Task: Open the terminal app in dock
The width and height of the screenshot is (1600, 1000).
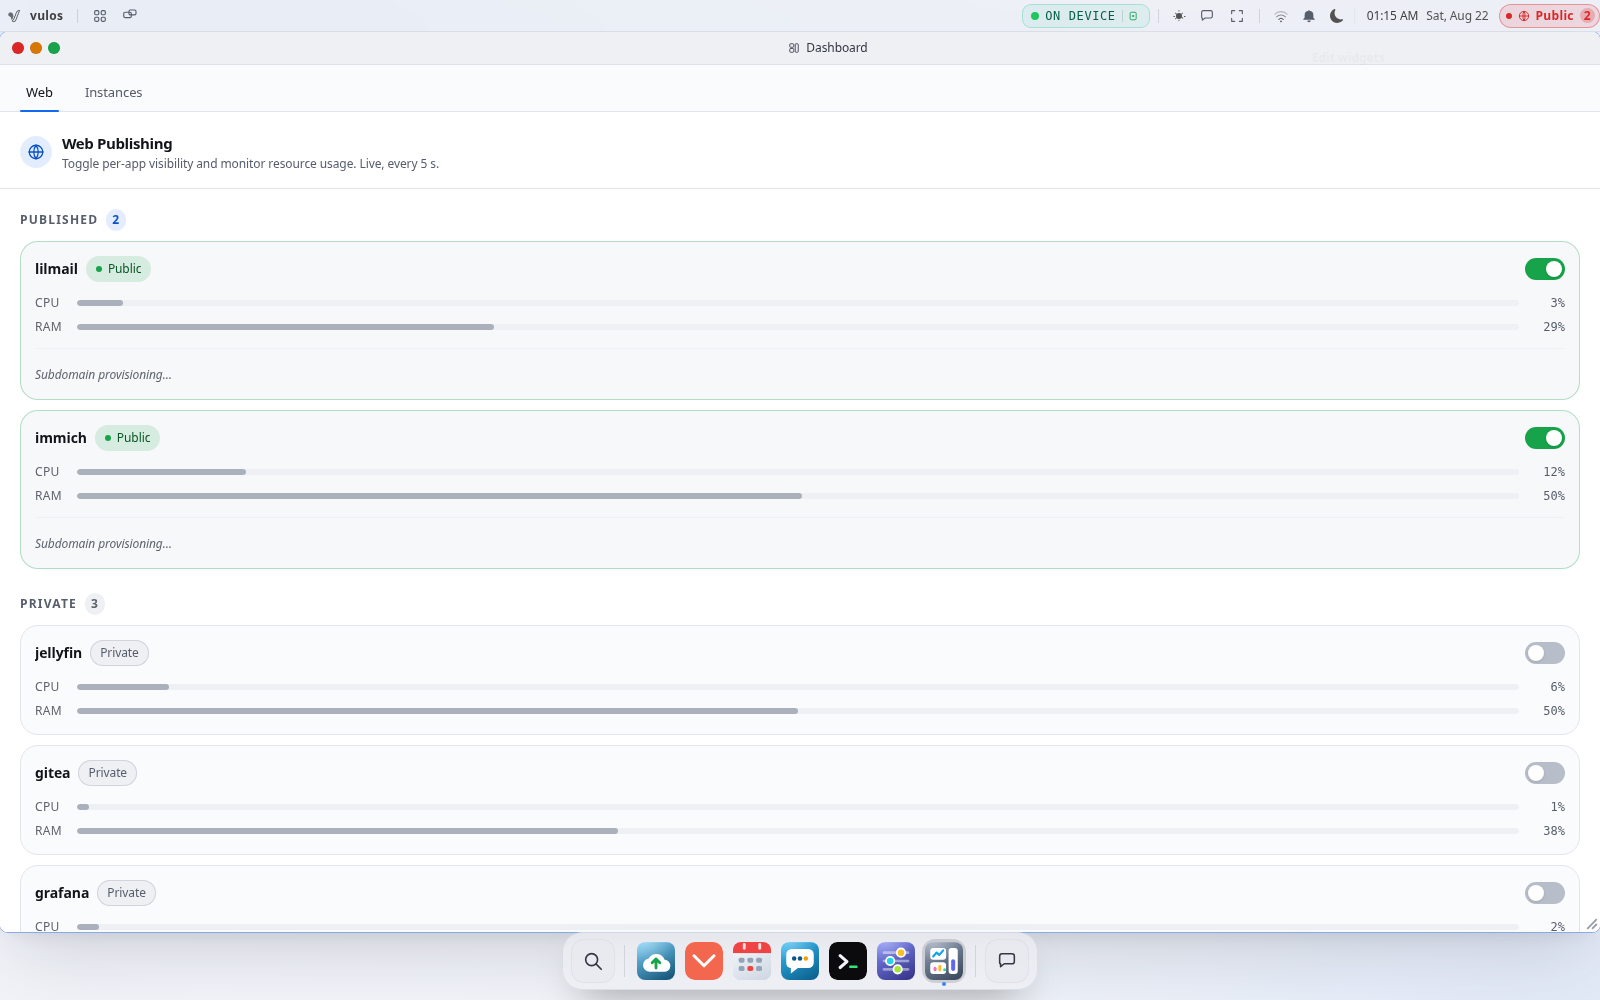Action: click(848, 961)
